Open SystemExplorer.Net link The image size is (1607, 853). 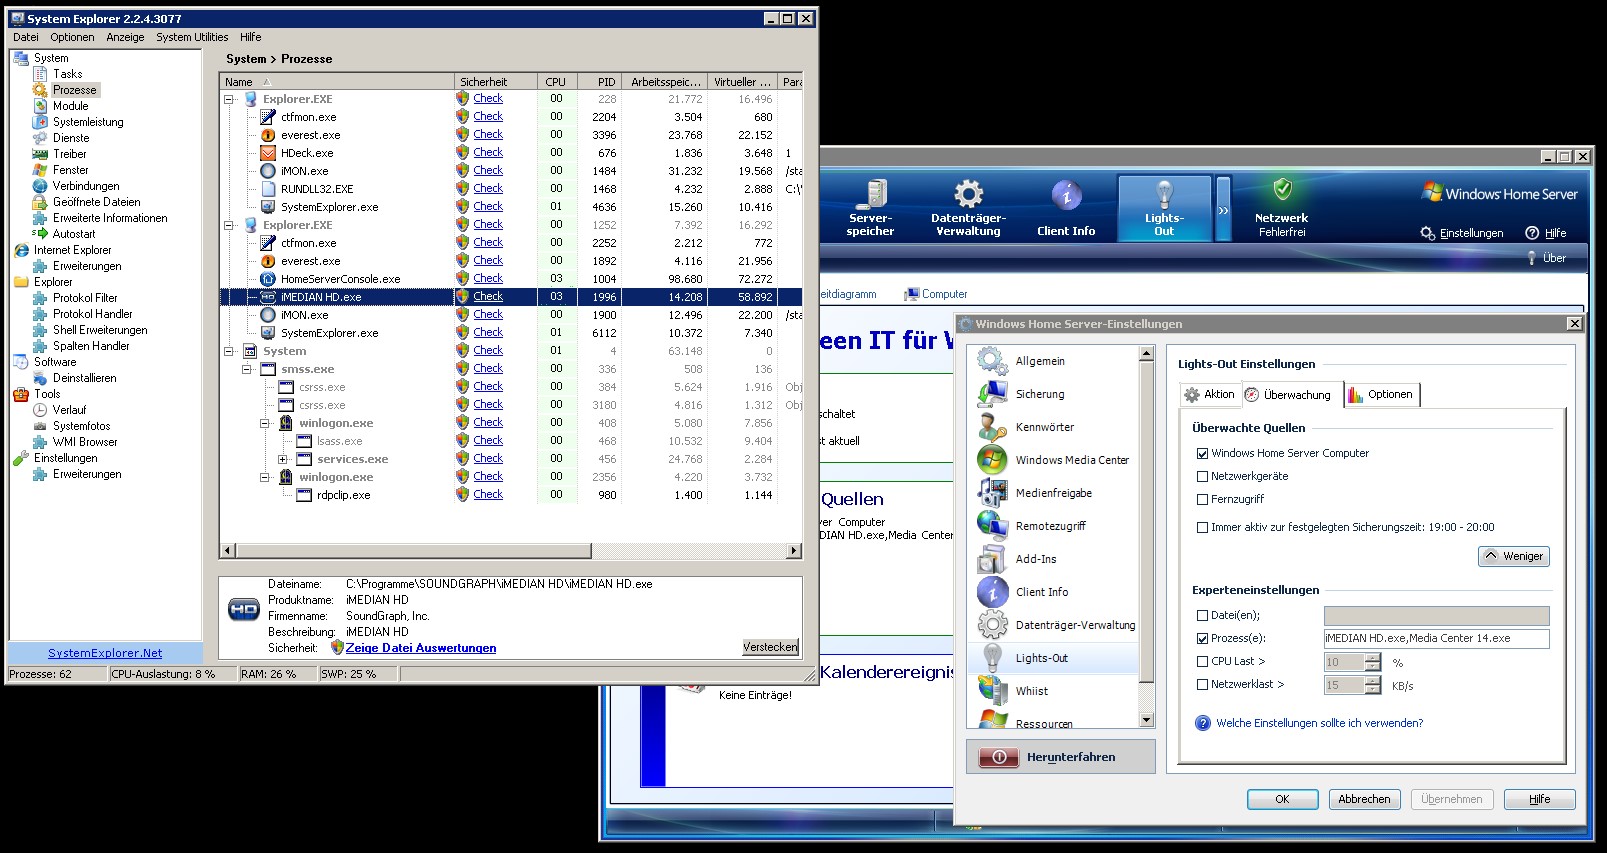[x=105, y=653]
